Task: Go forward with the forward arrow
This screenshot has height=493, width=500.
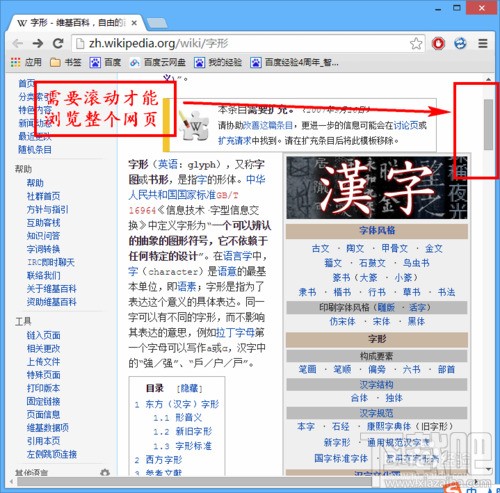Action: [38, 43]
